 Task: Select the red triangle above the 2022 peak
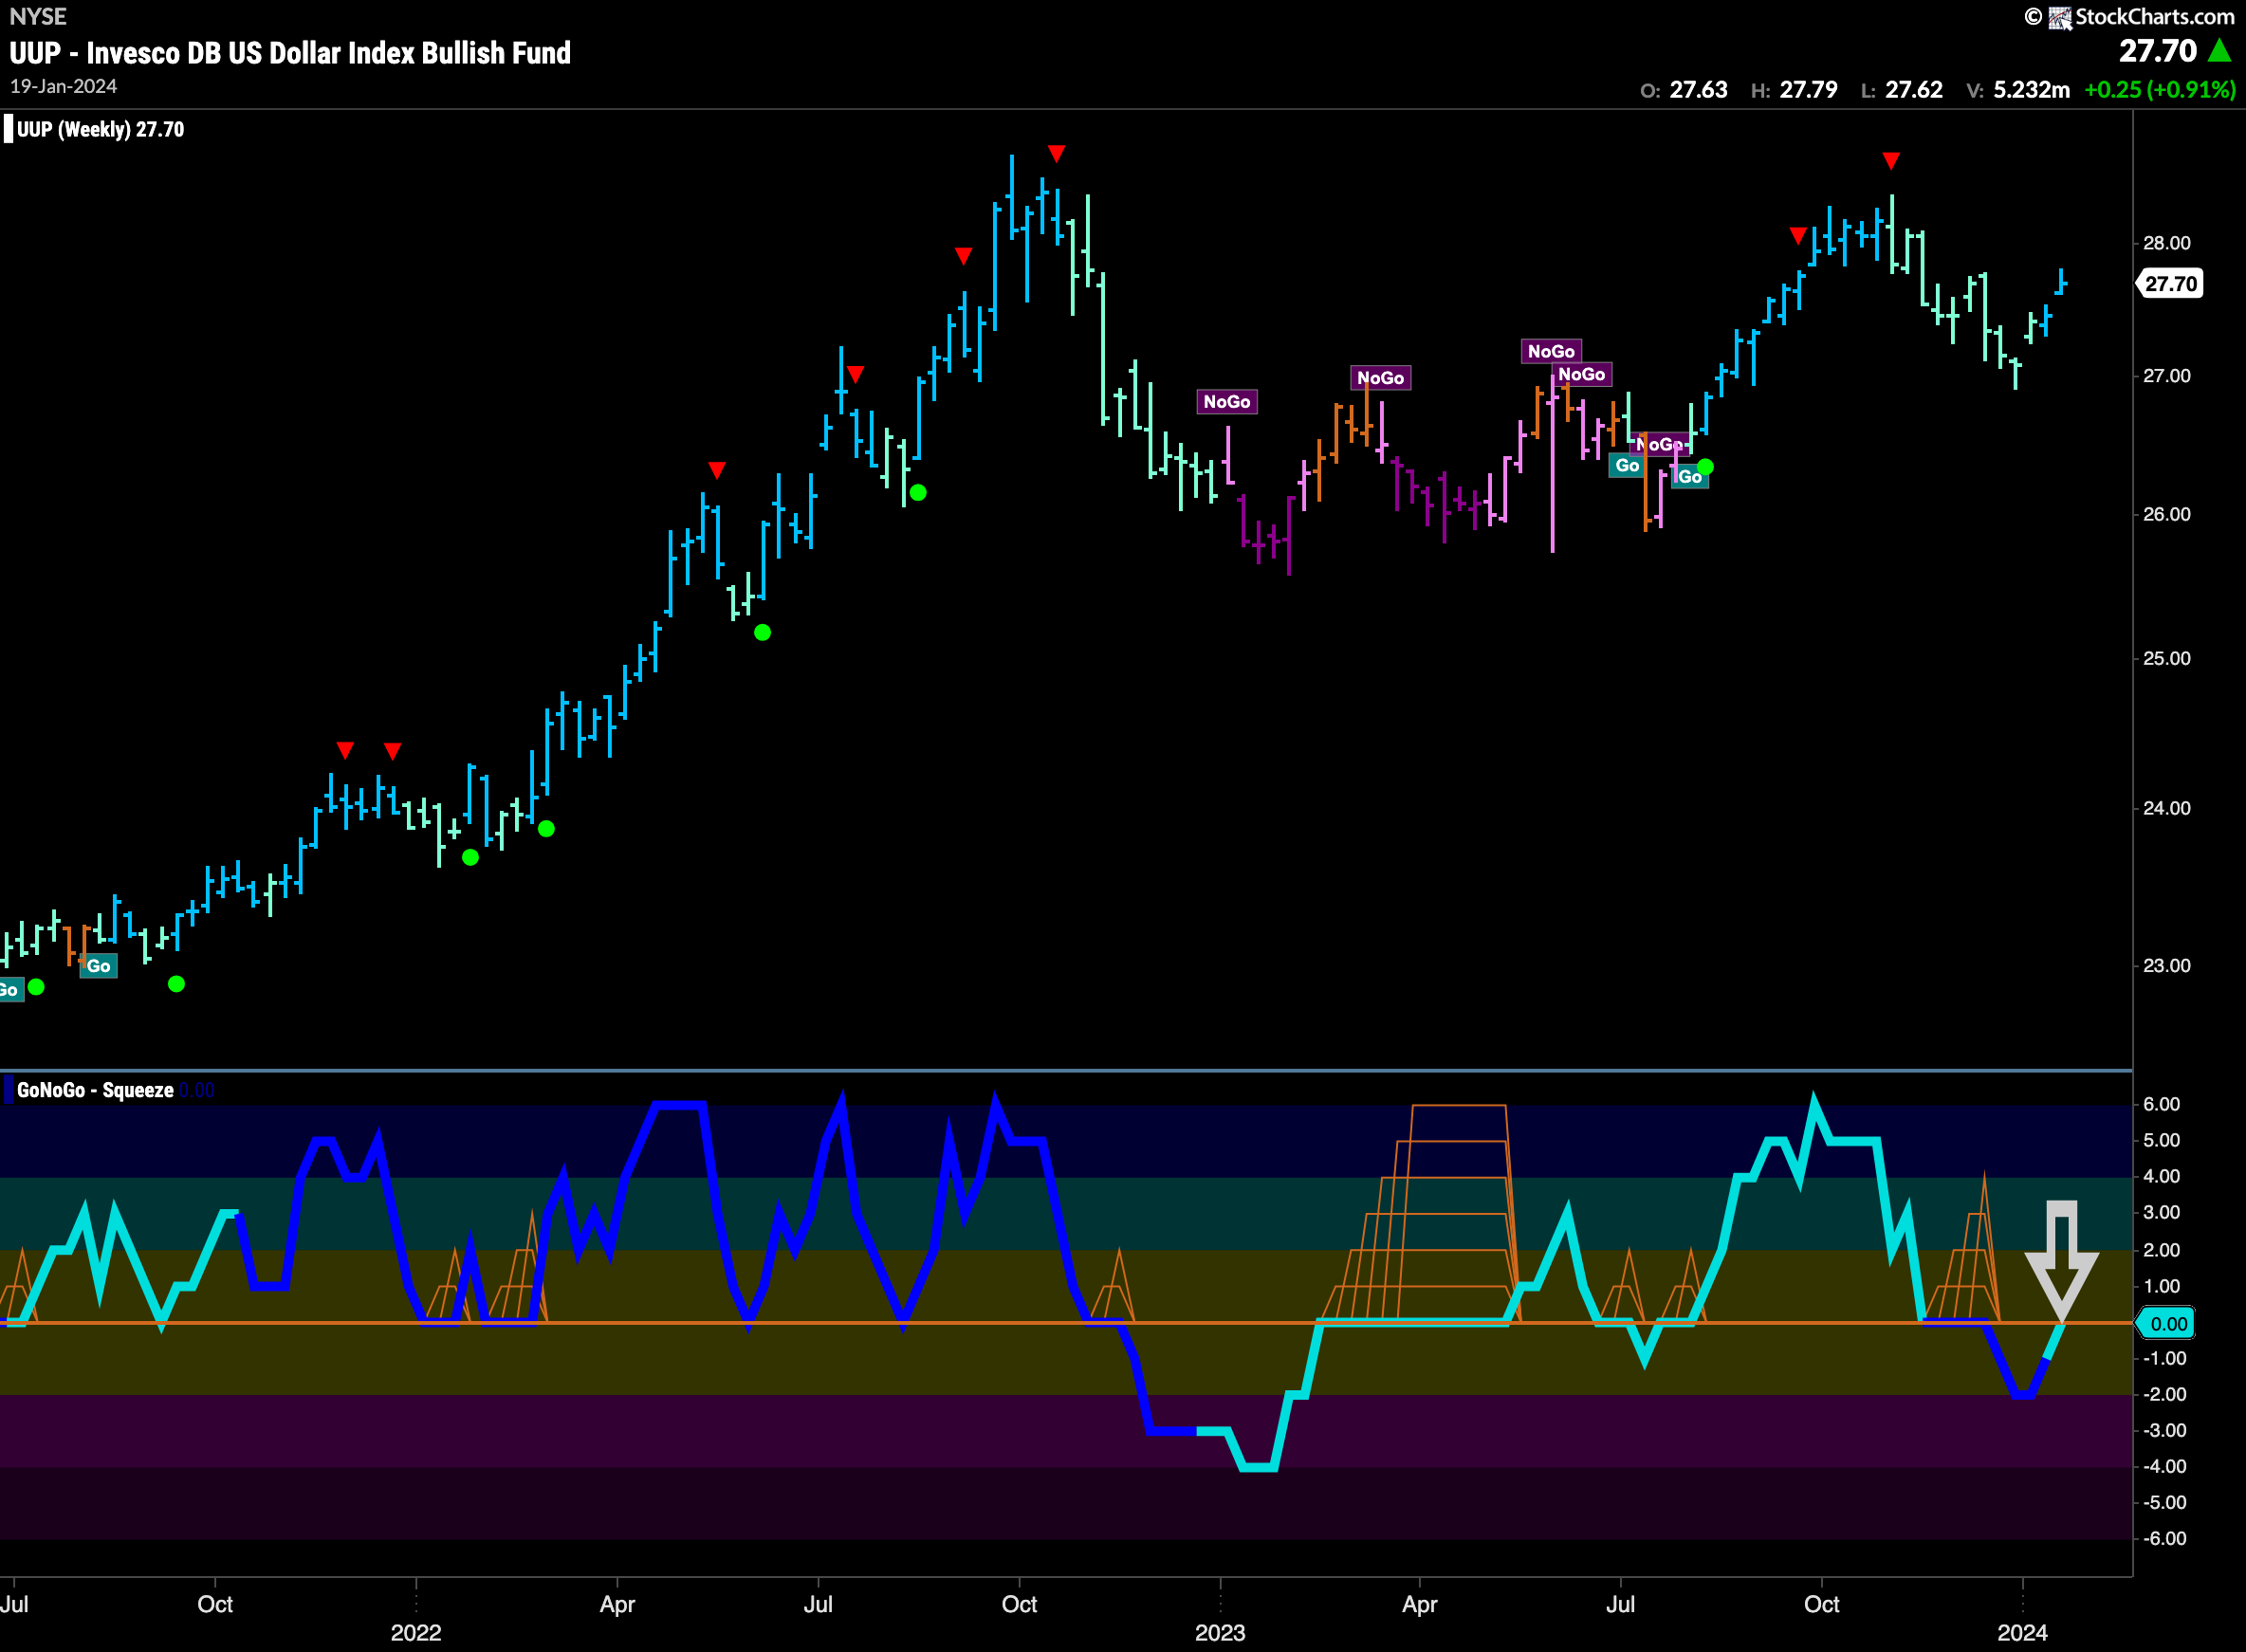coord(1056,153)
